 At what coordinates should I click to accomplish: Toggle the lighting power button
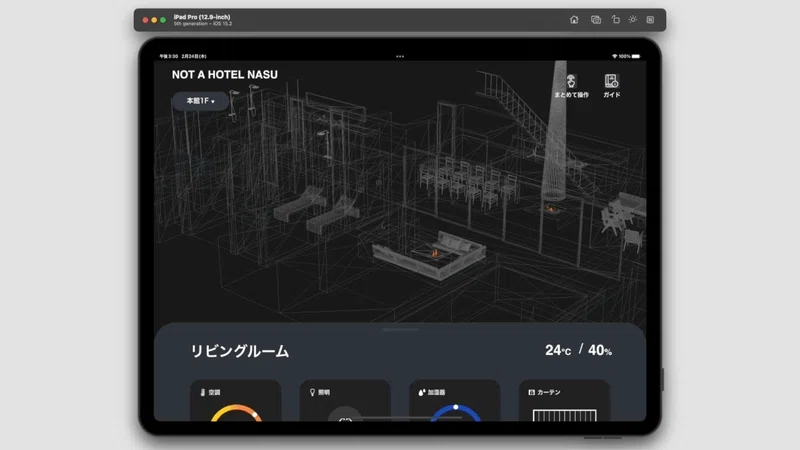[x=345, y=414]
